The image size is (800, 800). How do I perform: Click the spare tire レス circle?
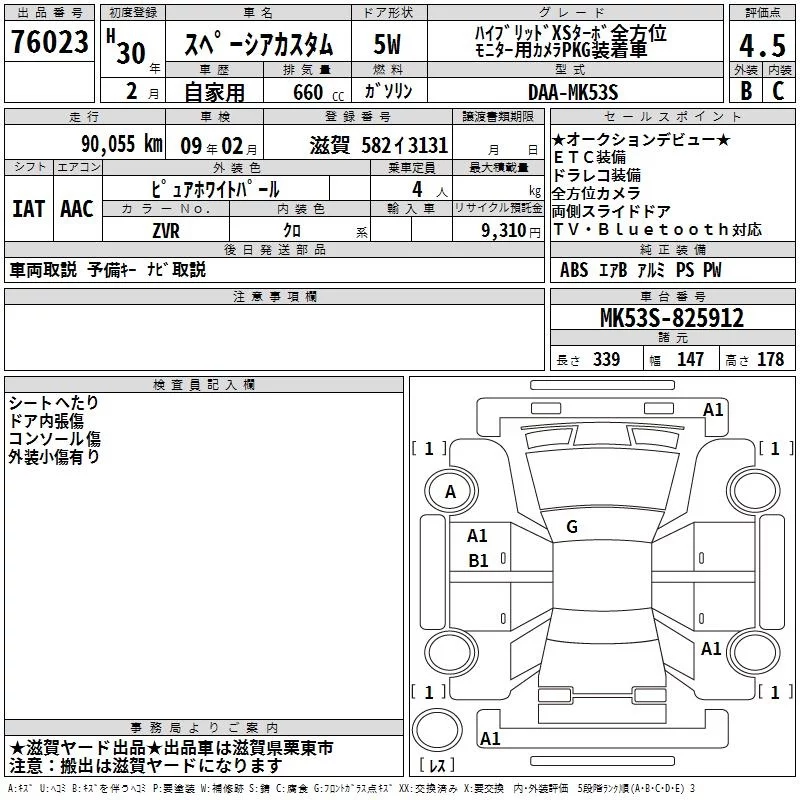[437, 730]
